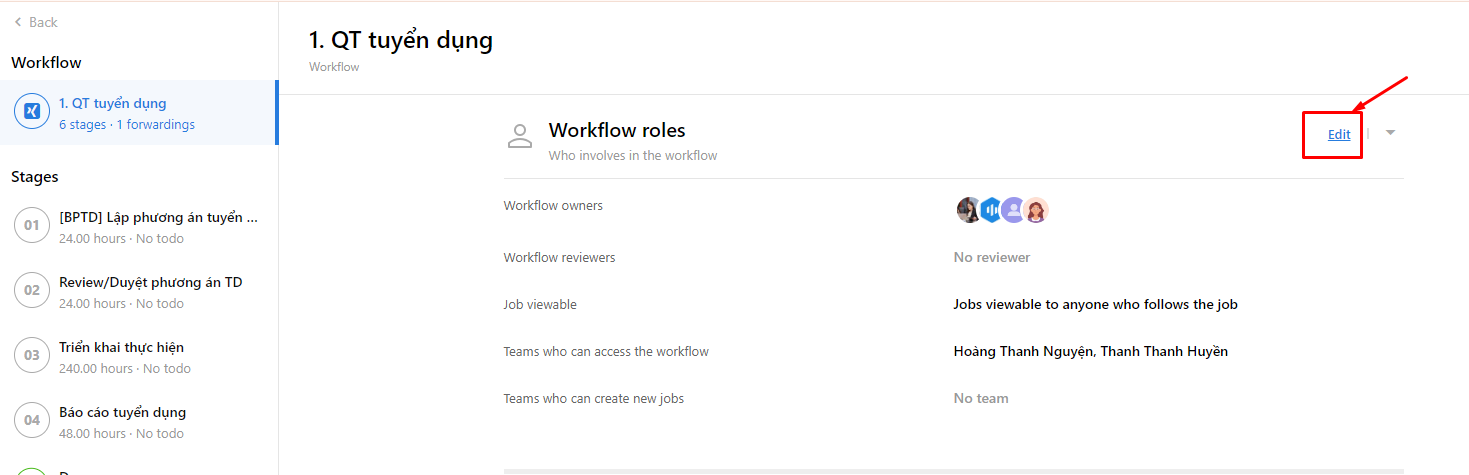This screenshot has height=475, width=1469.
Task: Expand the dropdown arrow beside Edit
Action: [x=1390, y=133]
